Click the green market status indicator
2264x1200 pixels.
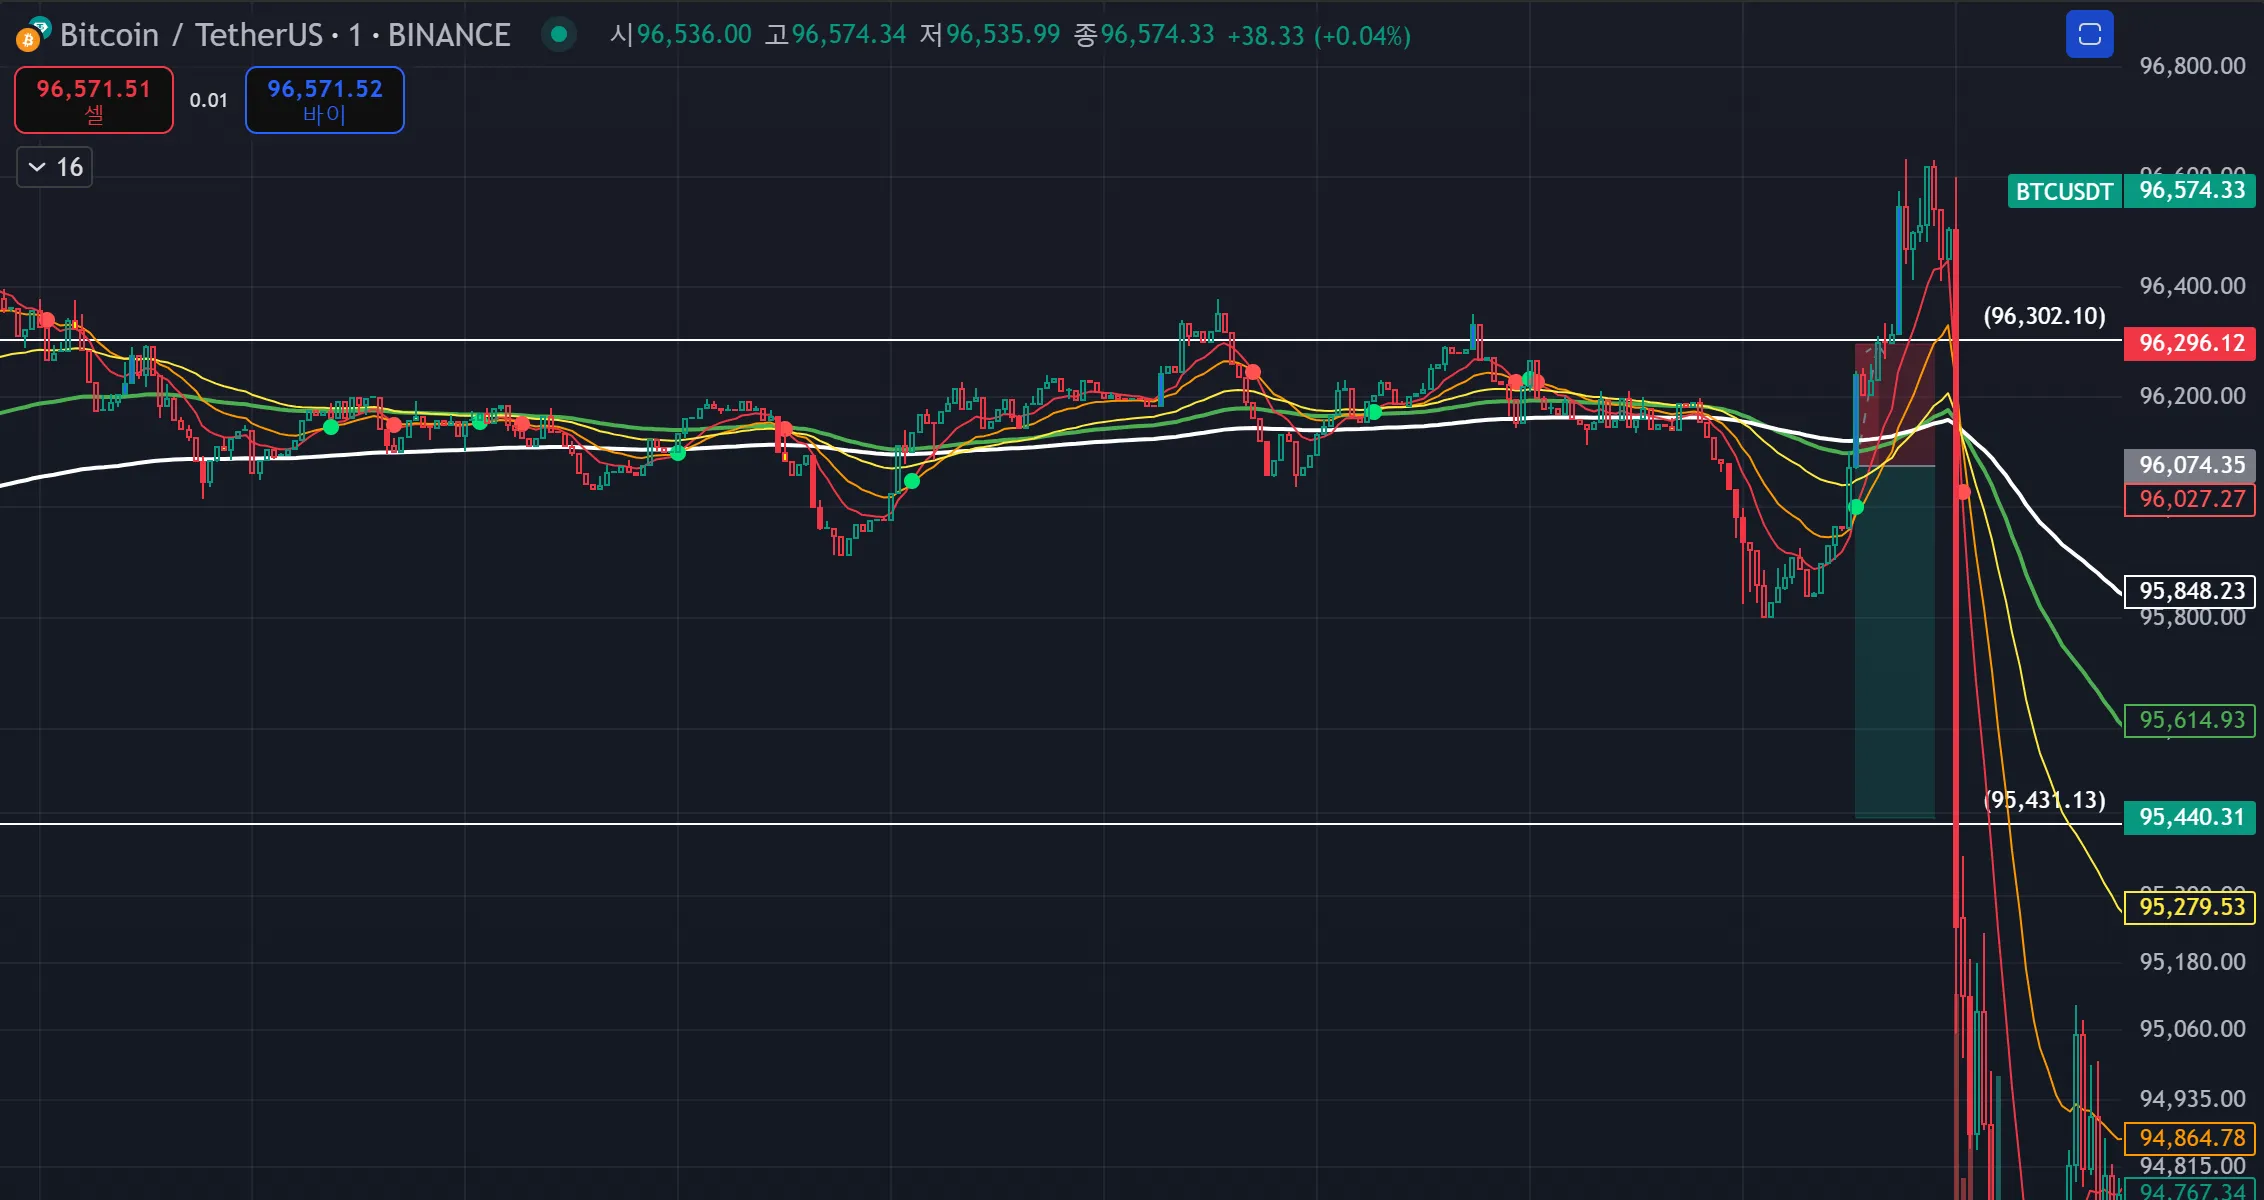point(559,35)
